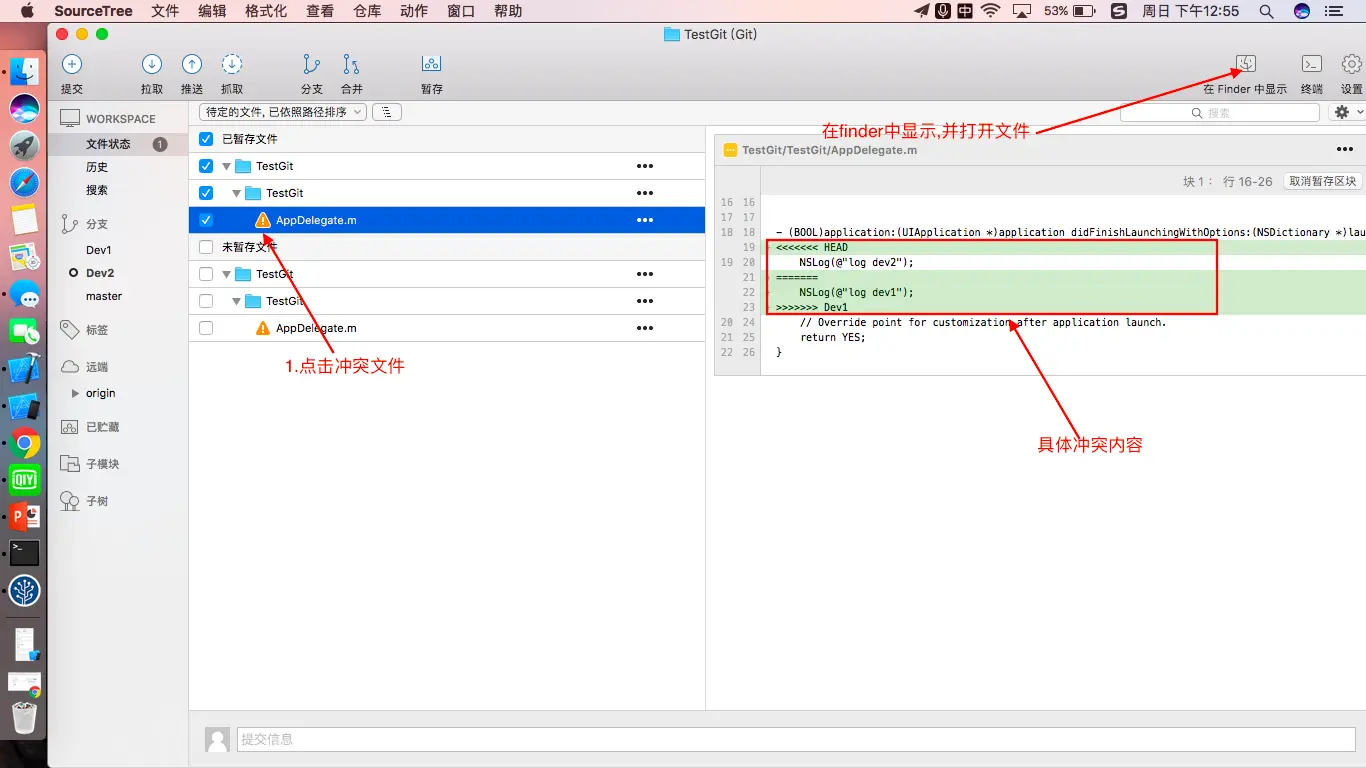
Task: Click the search (搜索) input field
Action: click(x=1220, y=113)
